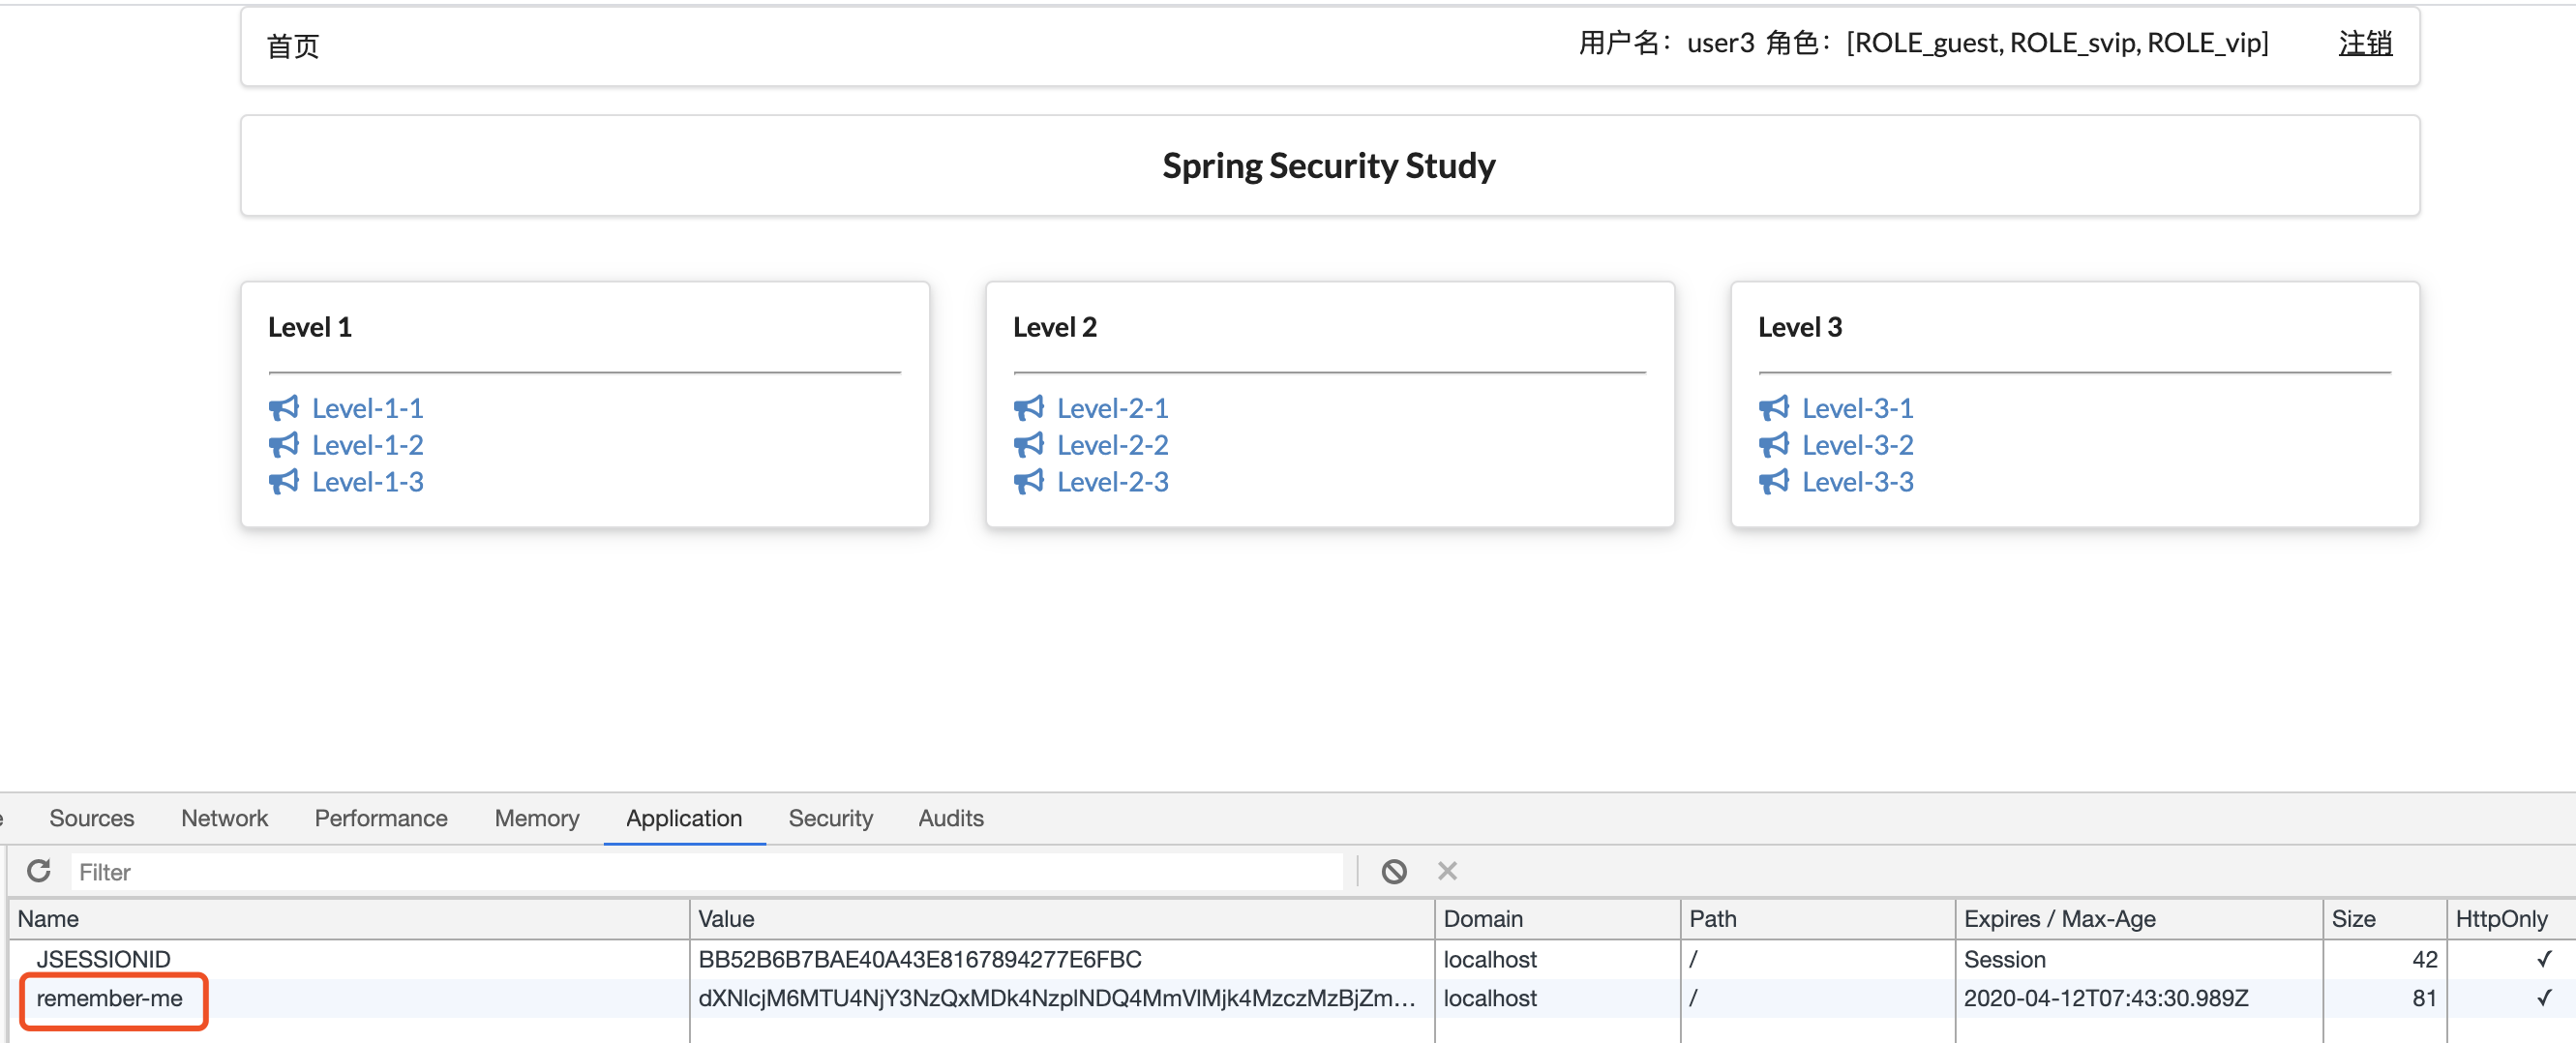Click the megaphone icon beside Level-2-2
2576x1043 pixels.
(x=1028, y=445)
